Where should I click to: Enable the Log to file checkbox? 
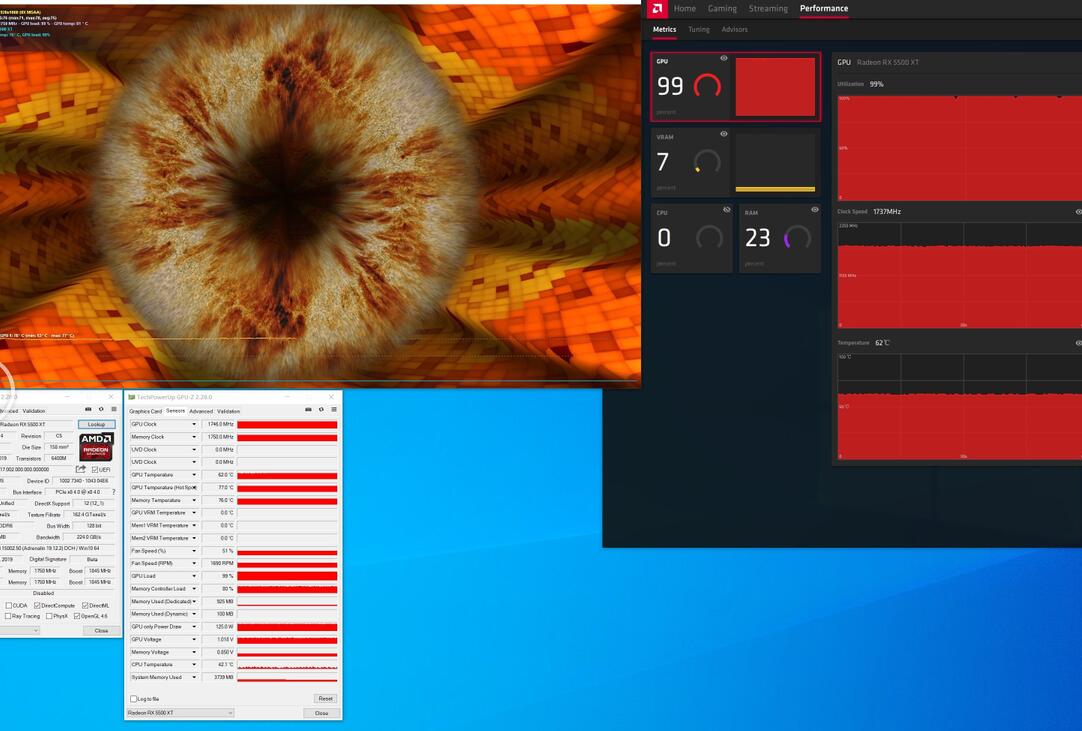pyautogui.click(x=133, y=699)
